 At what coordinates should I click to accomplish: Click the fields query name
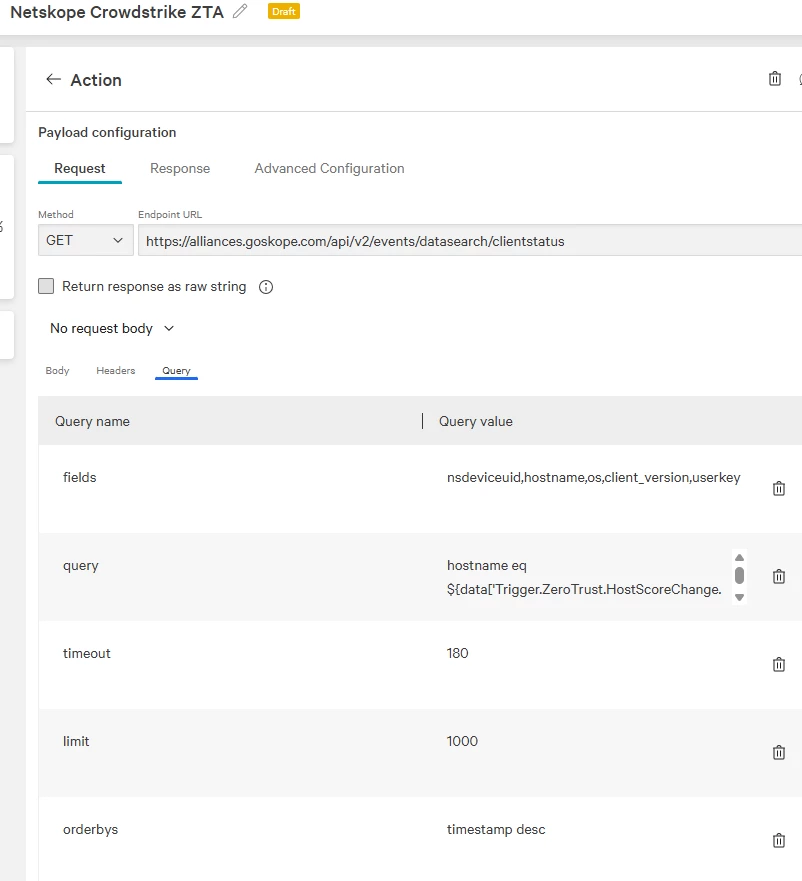pos(79,478)
